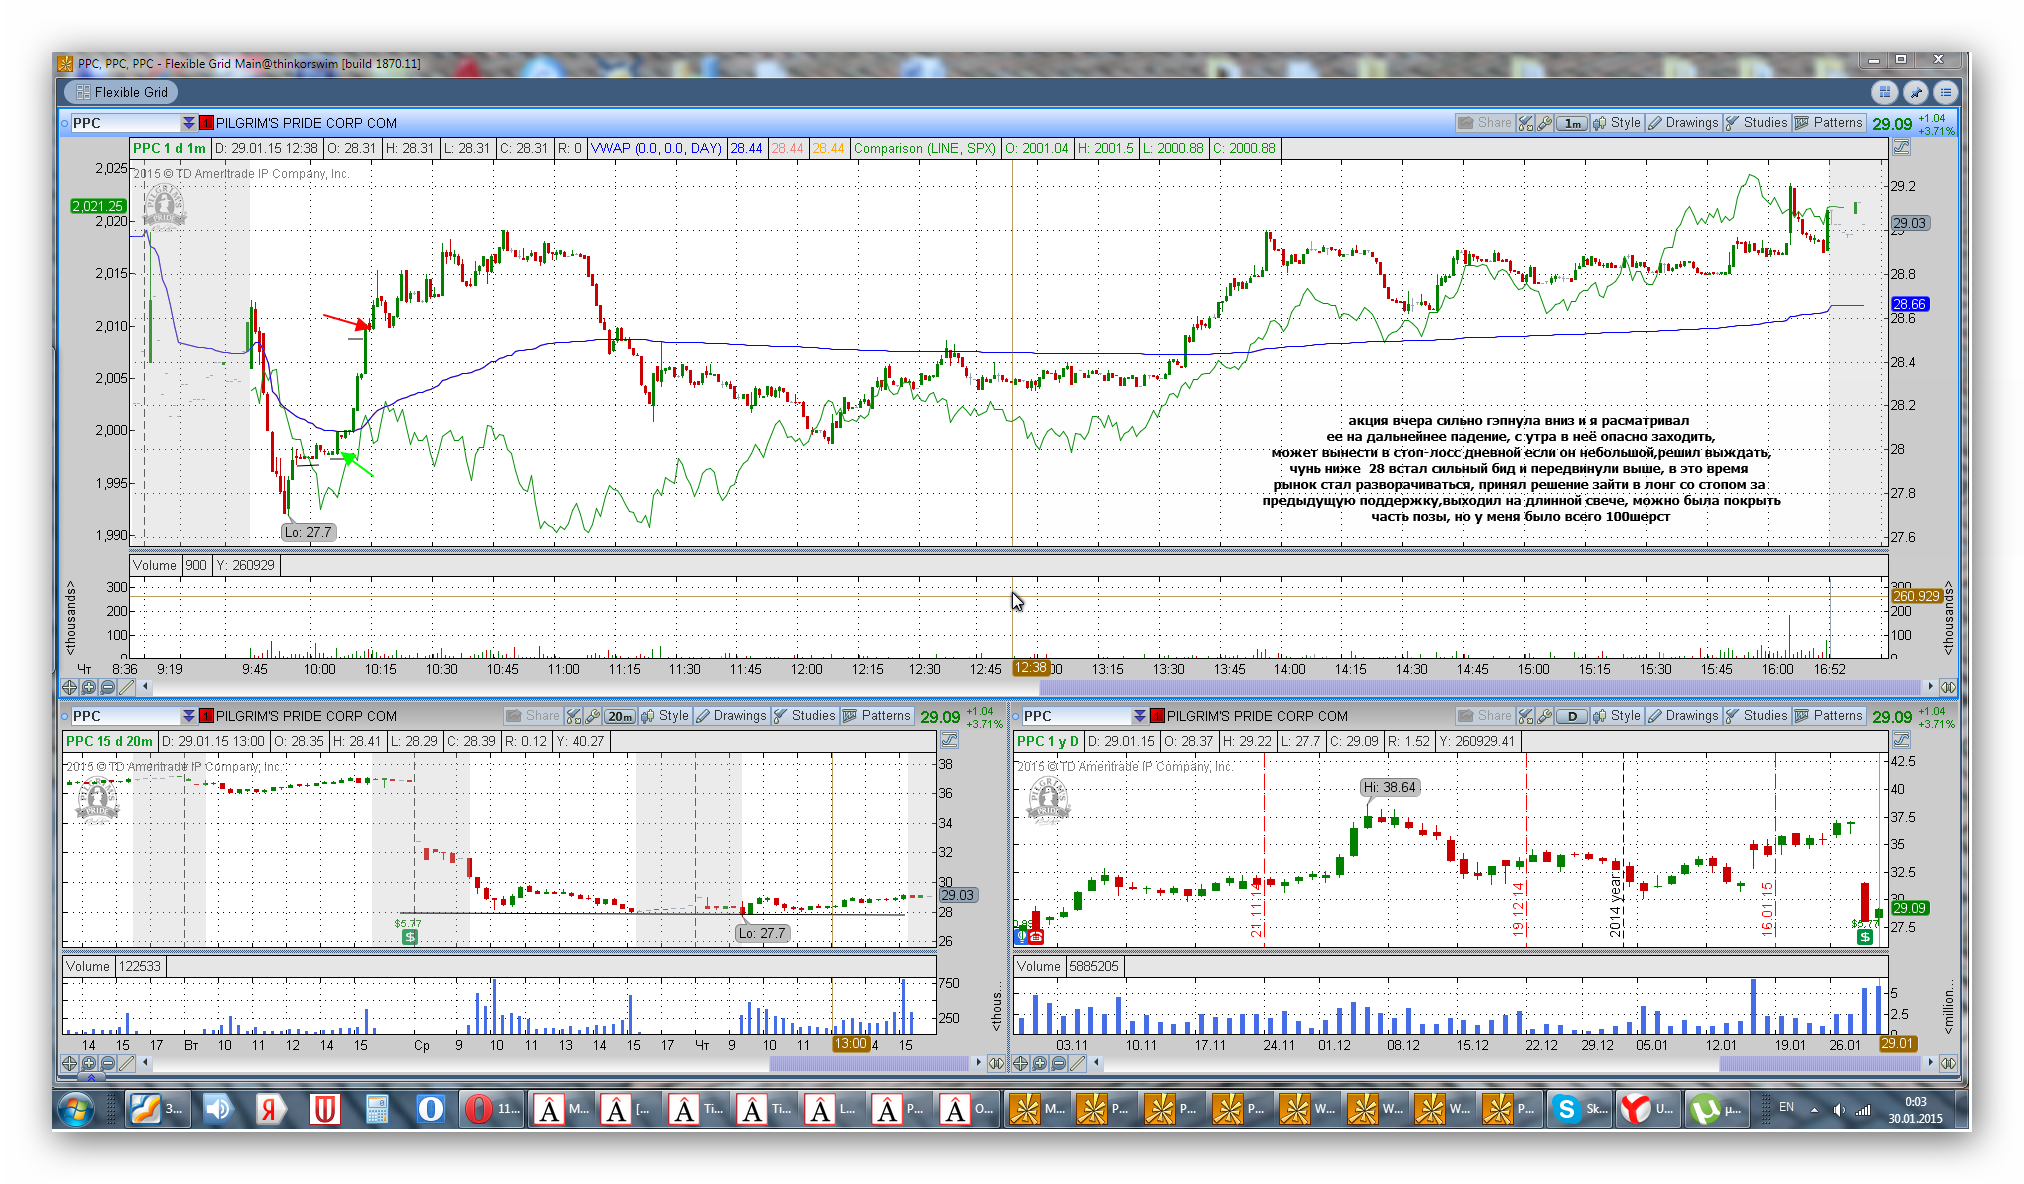Open Style menu in 20m chart
This screenshot has height=1184, width=2024.
coord(665,716)
